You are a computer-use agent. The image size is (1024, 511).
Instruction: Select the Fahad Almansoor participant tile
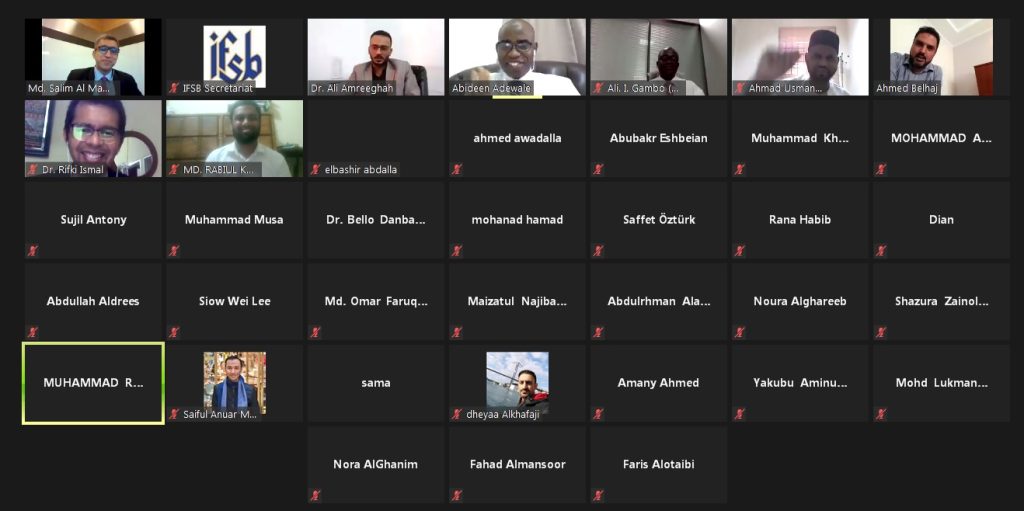click(x=517, y=465)
